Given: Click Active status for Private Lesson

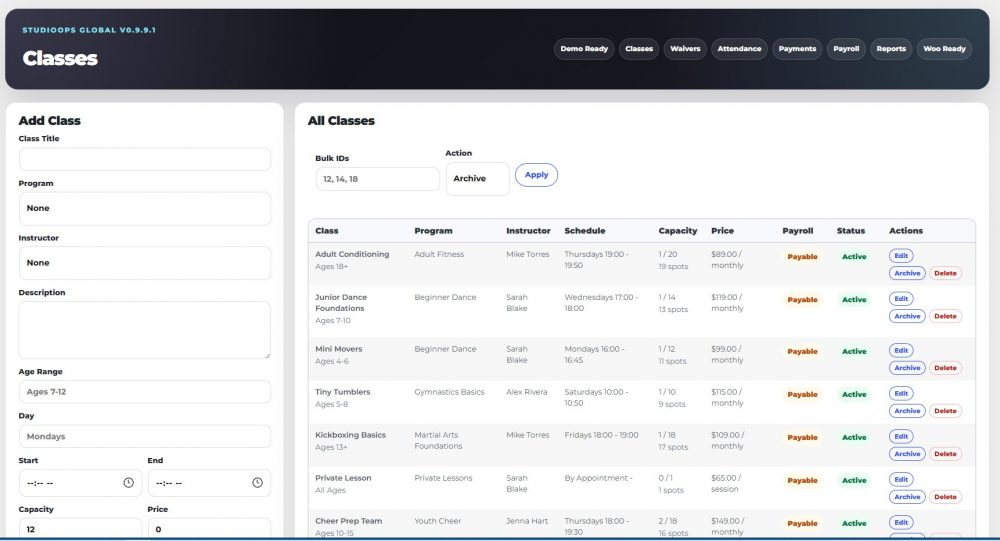Looking at the screenshot, I should [854, 480].
